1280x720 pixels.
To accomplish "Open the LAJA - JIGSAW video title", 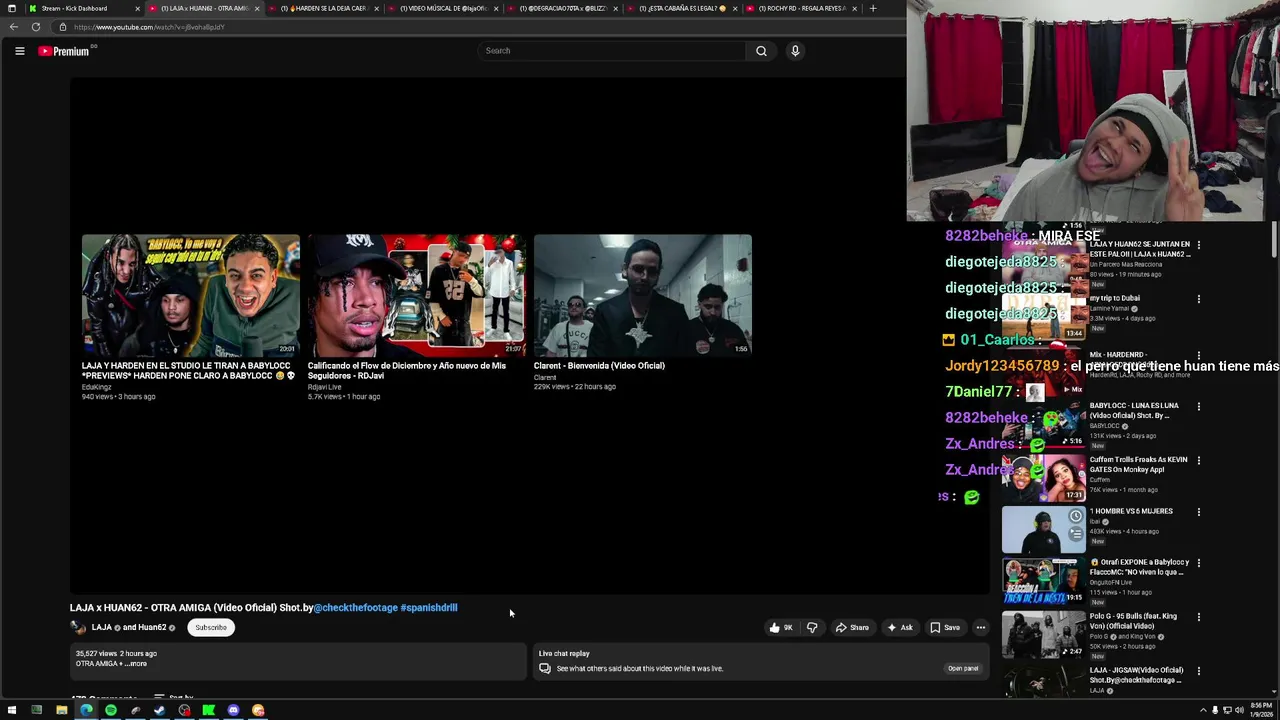I will point(1136,675).
